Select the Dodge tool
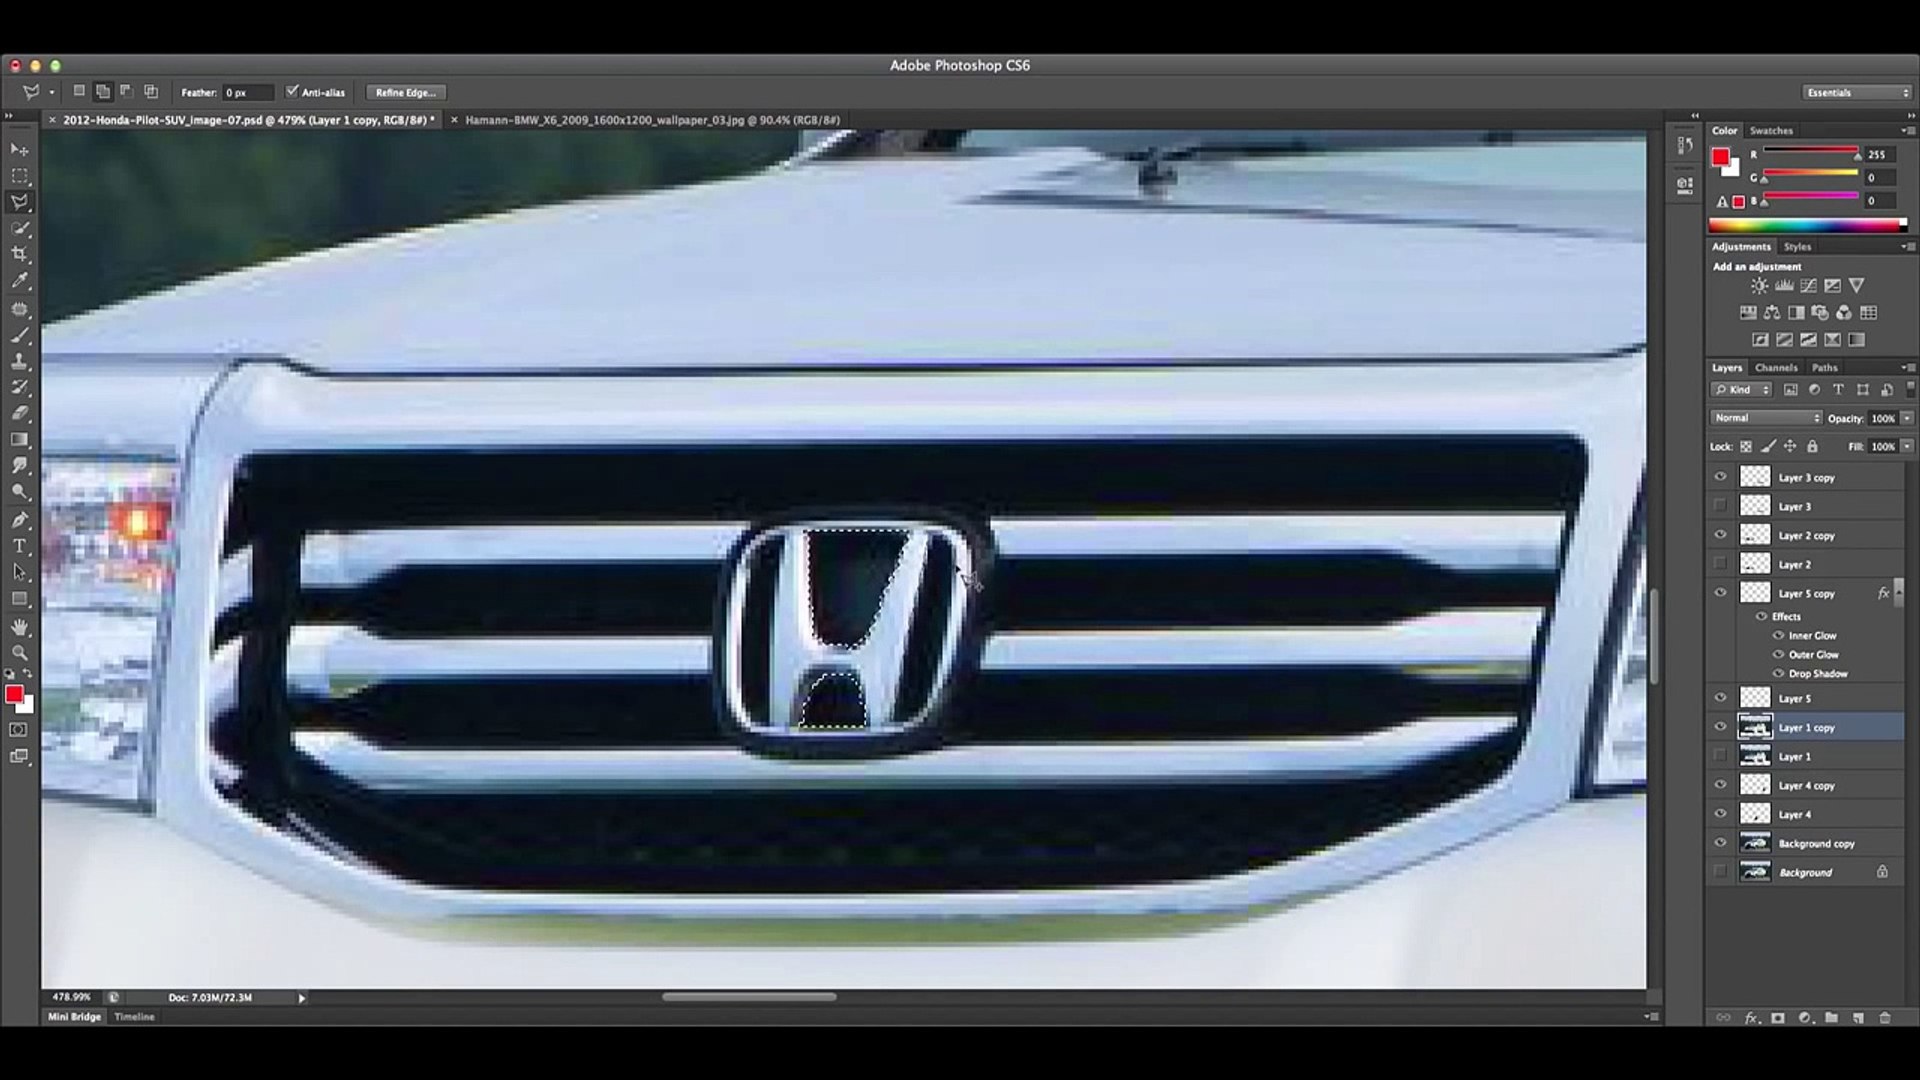Viewport: 1920px width, 1080px height. (x=20, y=492)
